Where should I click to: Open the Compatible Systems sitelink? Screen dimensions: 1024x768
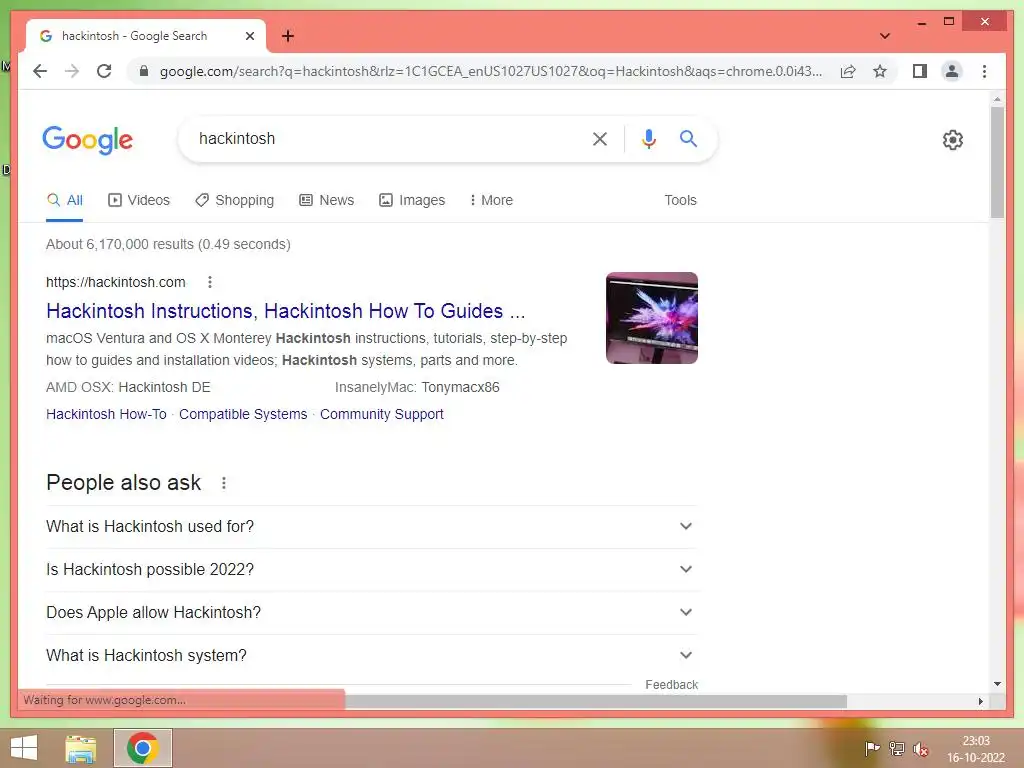click(x=243, y=414)
